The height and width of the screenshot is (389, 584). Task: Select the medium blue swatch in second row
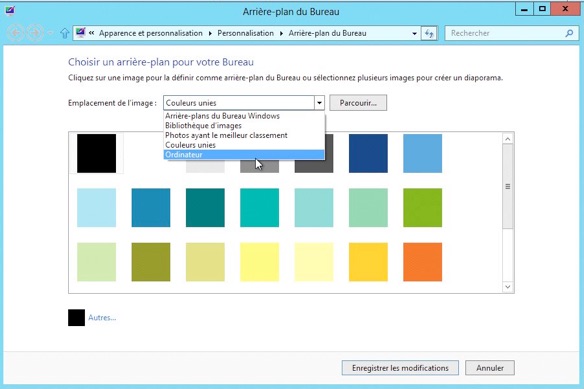[151, 208]
